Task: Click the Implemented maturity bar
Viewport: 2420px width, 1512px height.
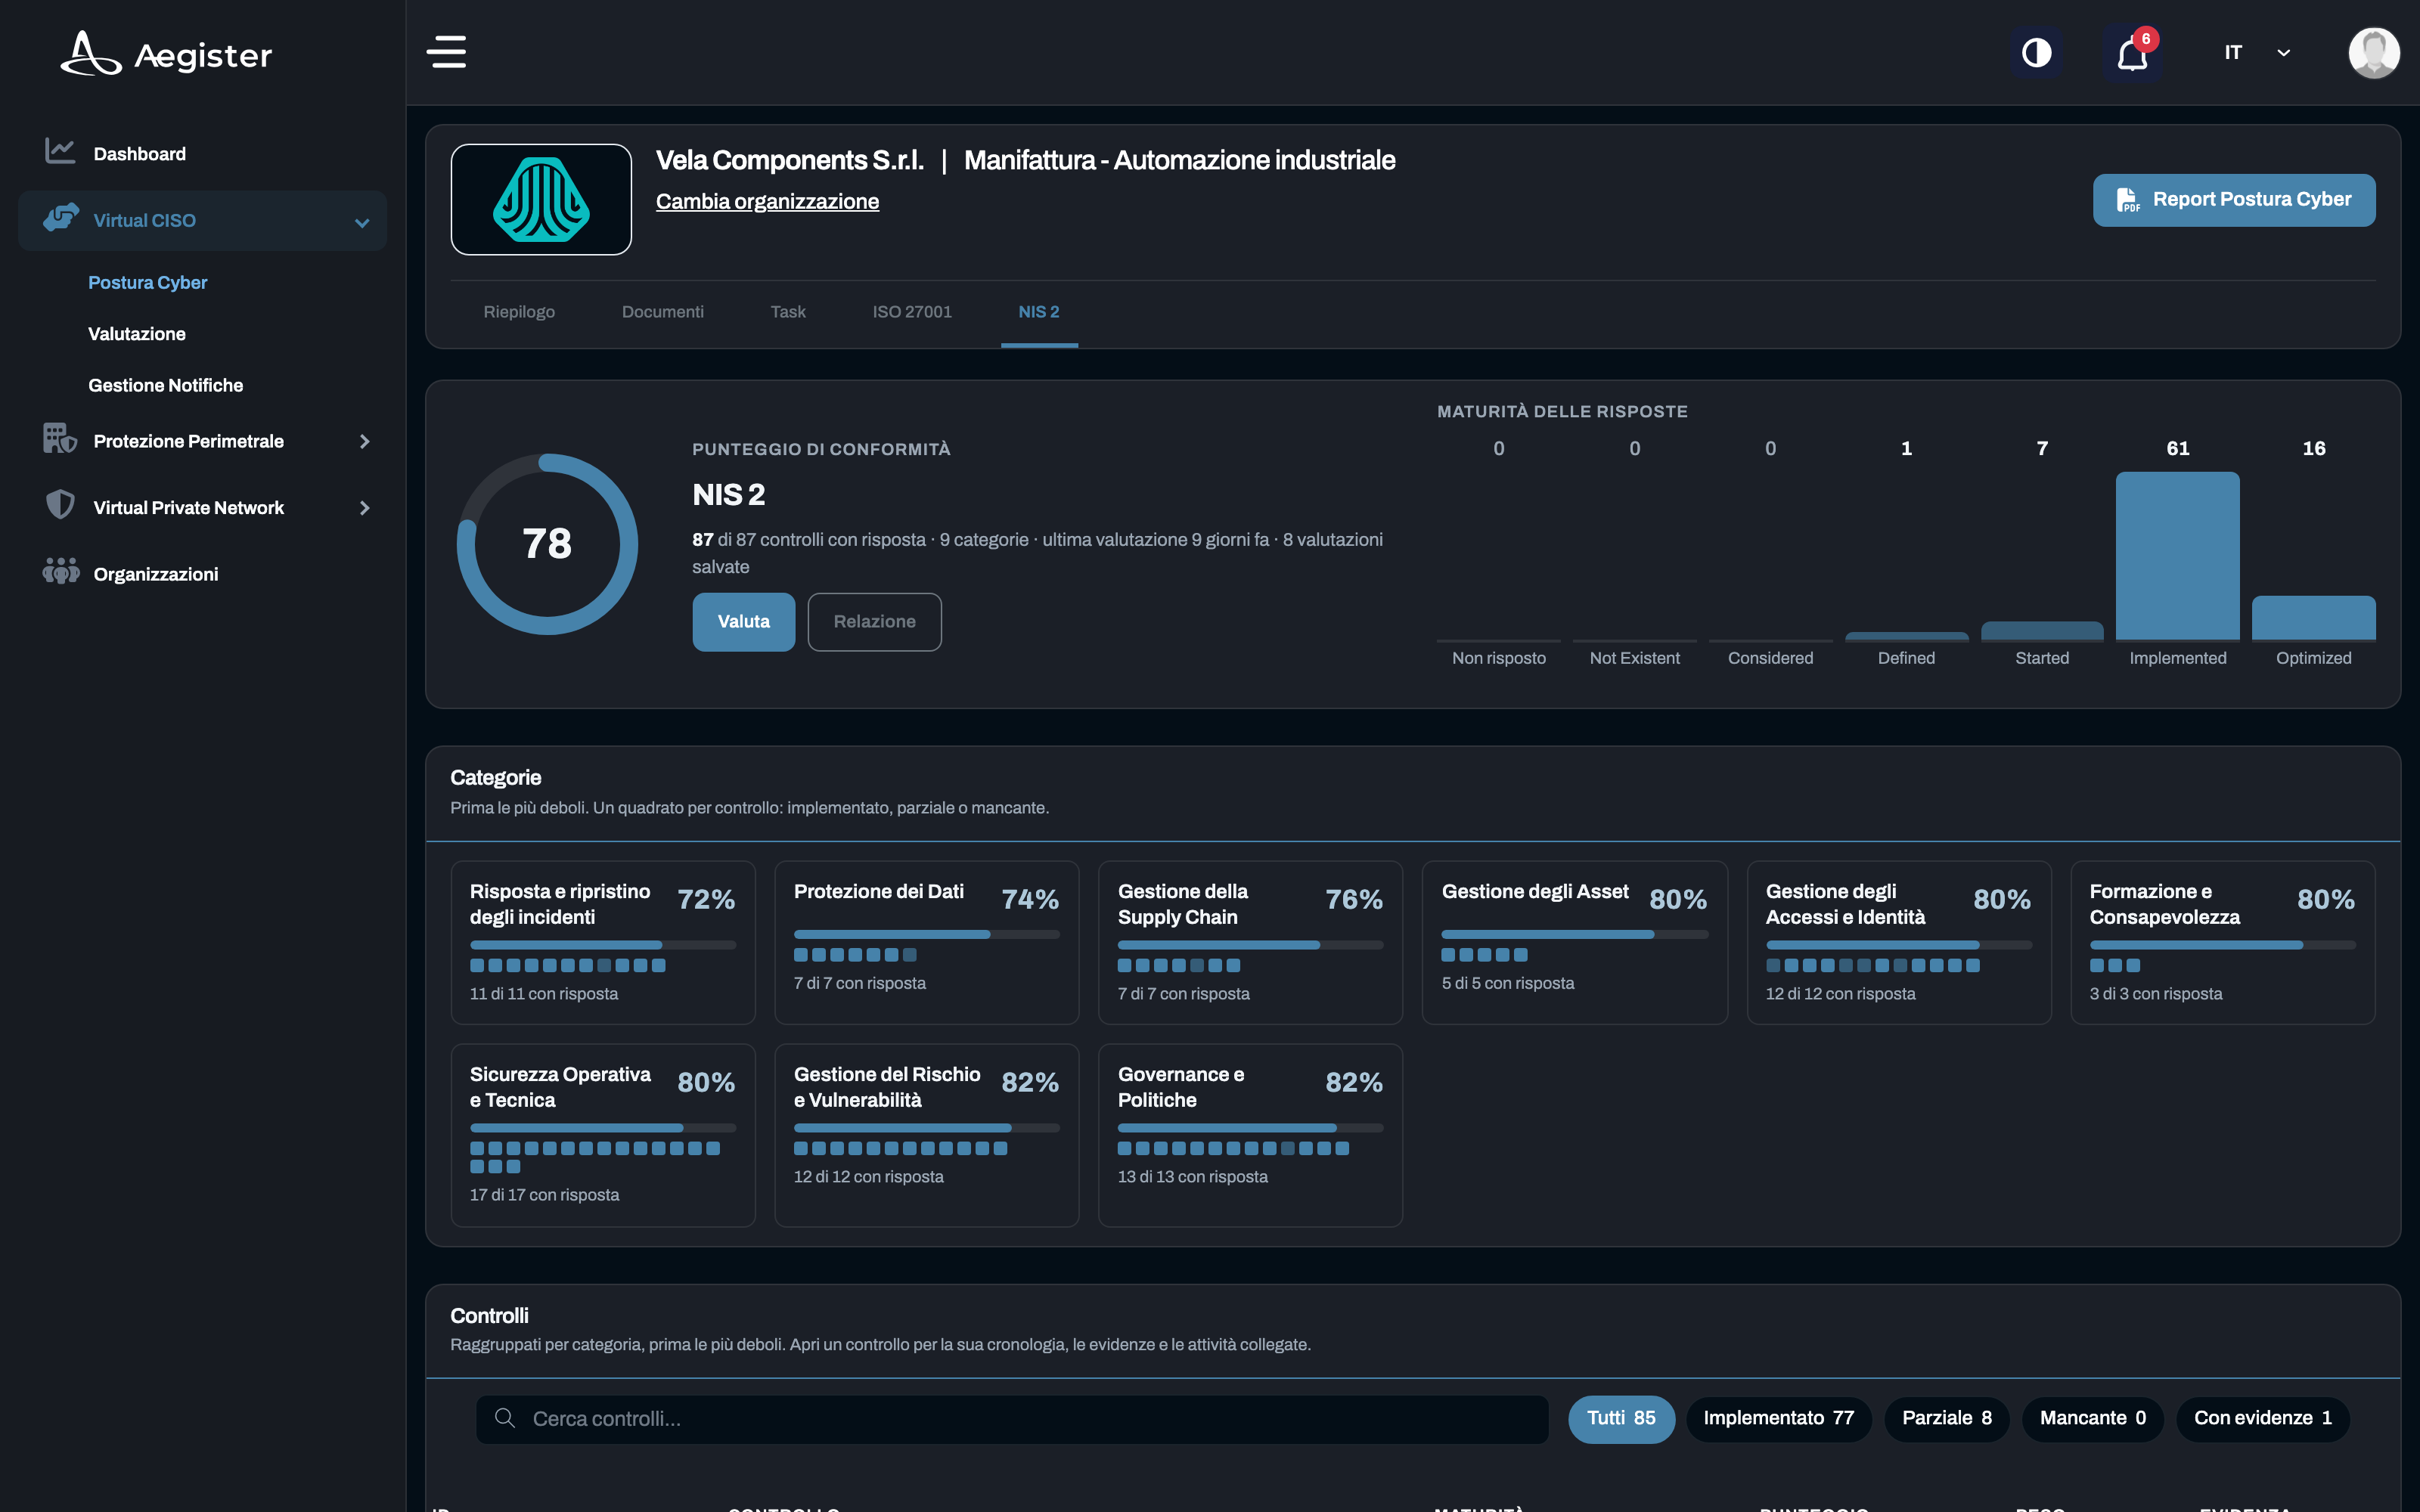Action: tap(2177, 556)
